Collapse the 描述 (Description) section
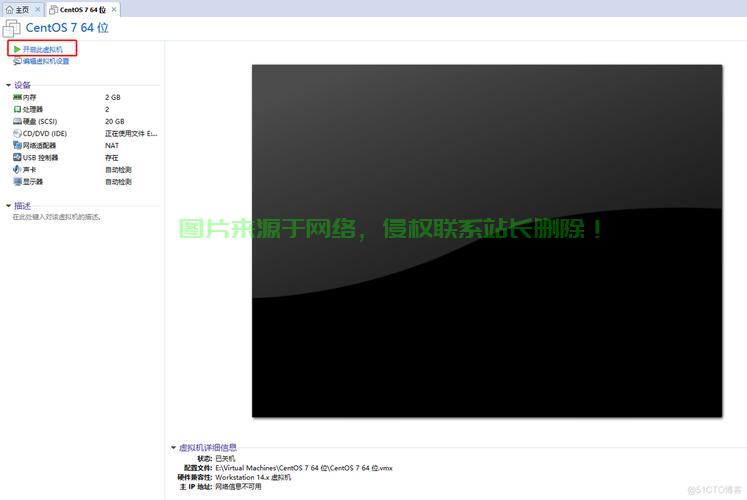Viewport: 747px width, 500px height. 8,205
